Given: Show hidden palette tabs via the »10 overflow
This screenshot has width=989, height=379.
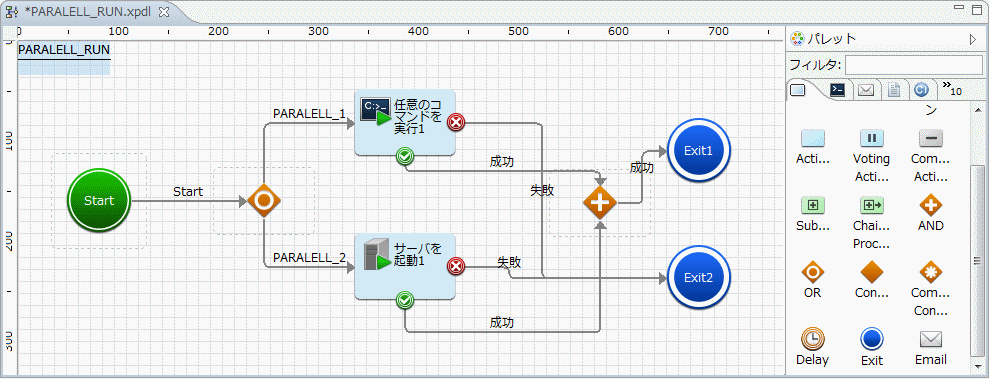Looking at the screenshot, I should [952, 88].
